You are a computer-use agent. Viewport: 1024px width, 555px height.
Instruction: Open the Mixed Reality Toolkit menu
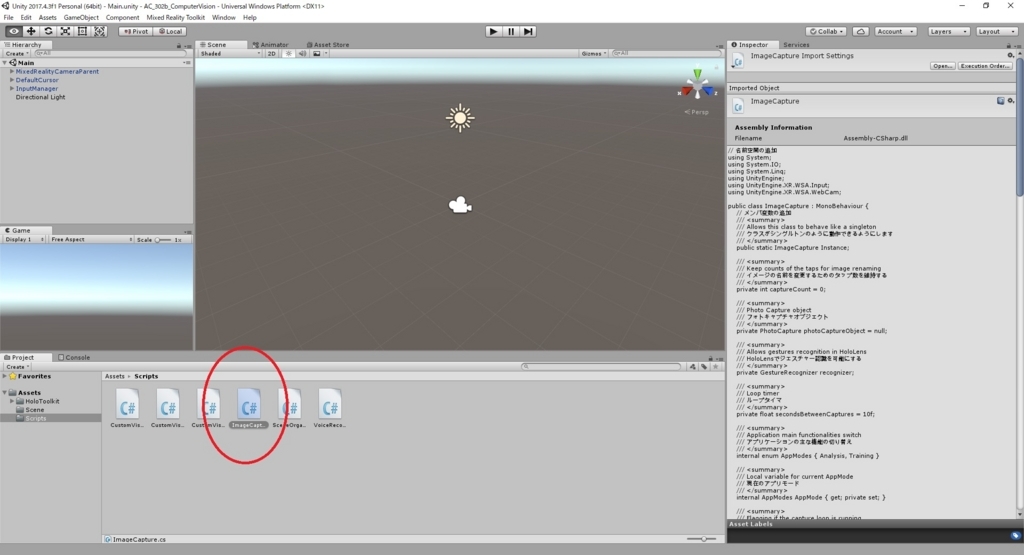[x=175, y=18]
